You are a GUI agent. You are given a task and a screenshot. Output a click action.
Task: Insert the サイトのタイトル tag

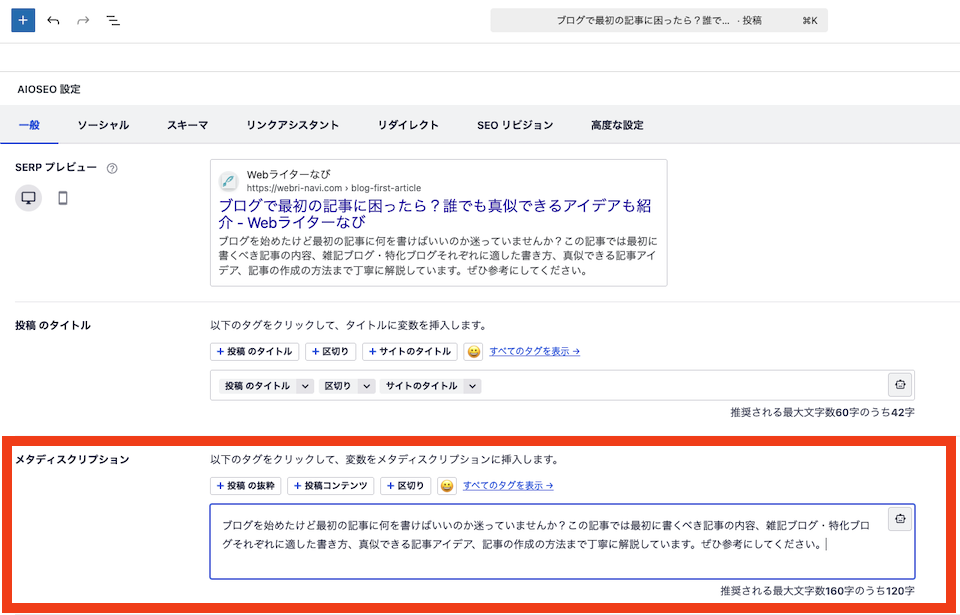click(410, 352)
